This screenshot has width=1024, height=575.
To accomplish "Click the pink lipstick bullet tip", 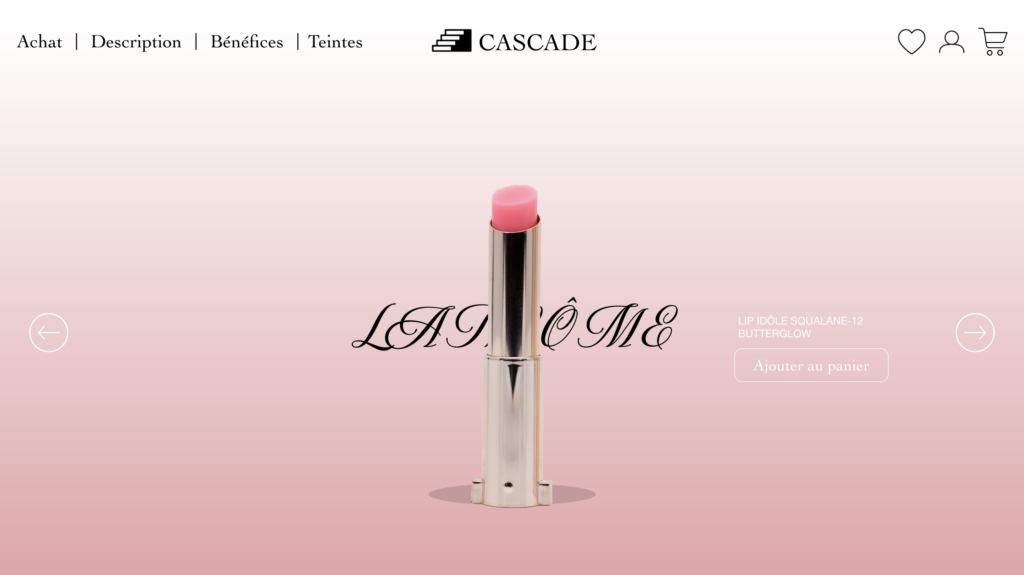I will 515,206.
